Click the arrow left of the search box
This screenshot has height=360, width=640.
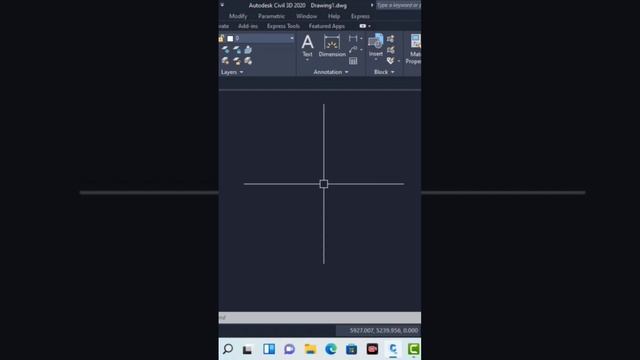coord(372,5)
